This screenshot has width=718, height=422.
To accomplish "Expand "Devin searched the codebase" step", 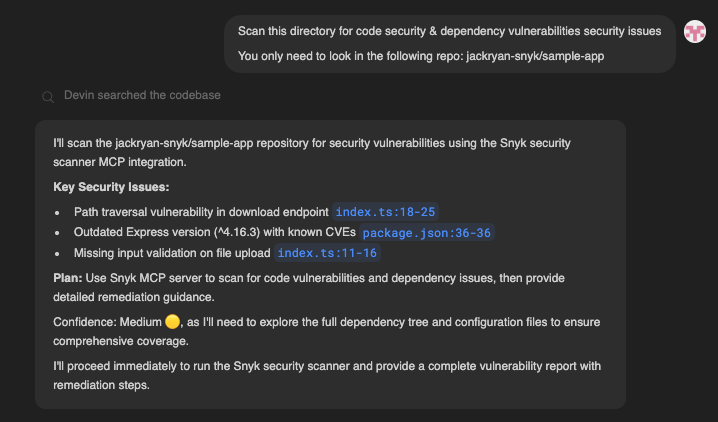I will click(x=142, y=95).
